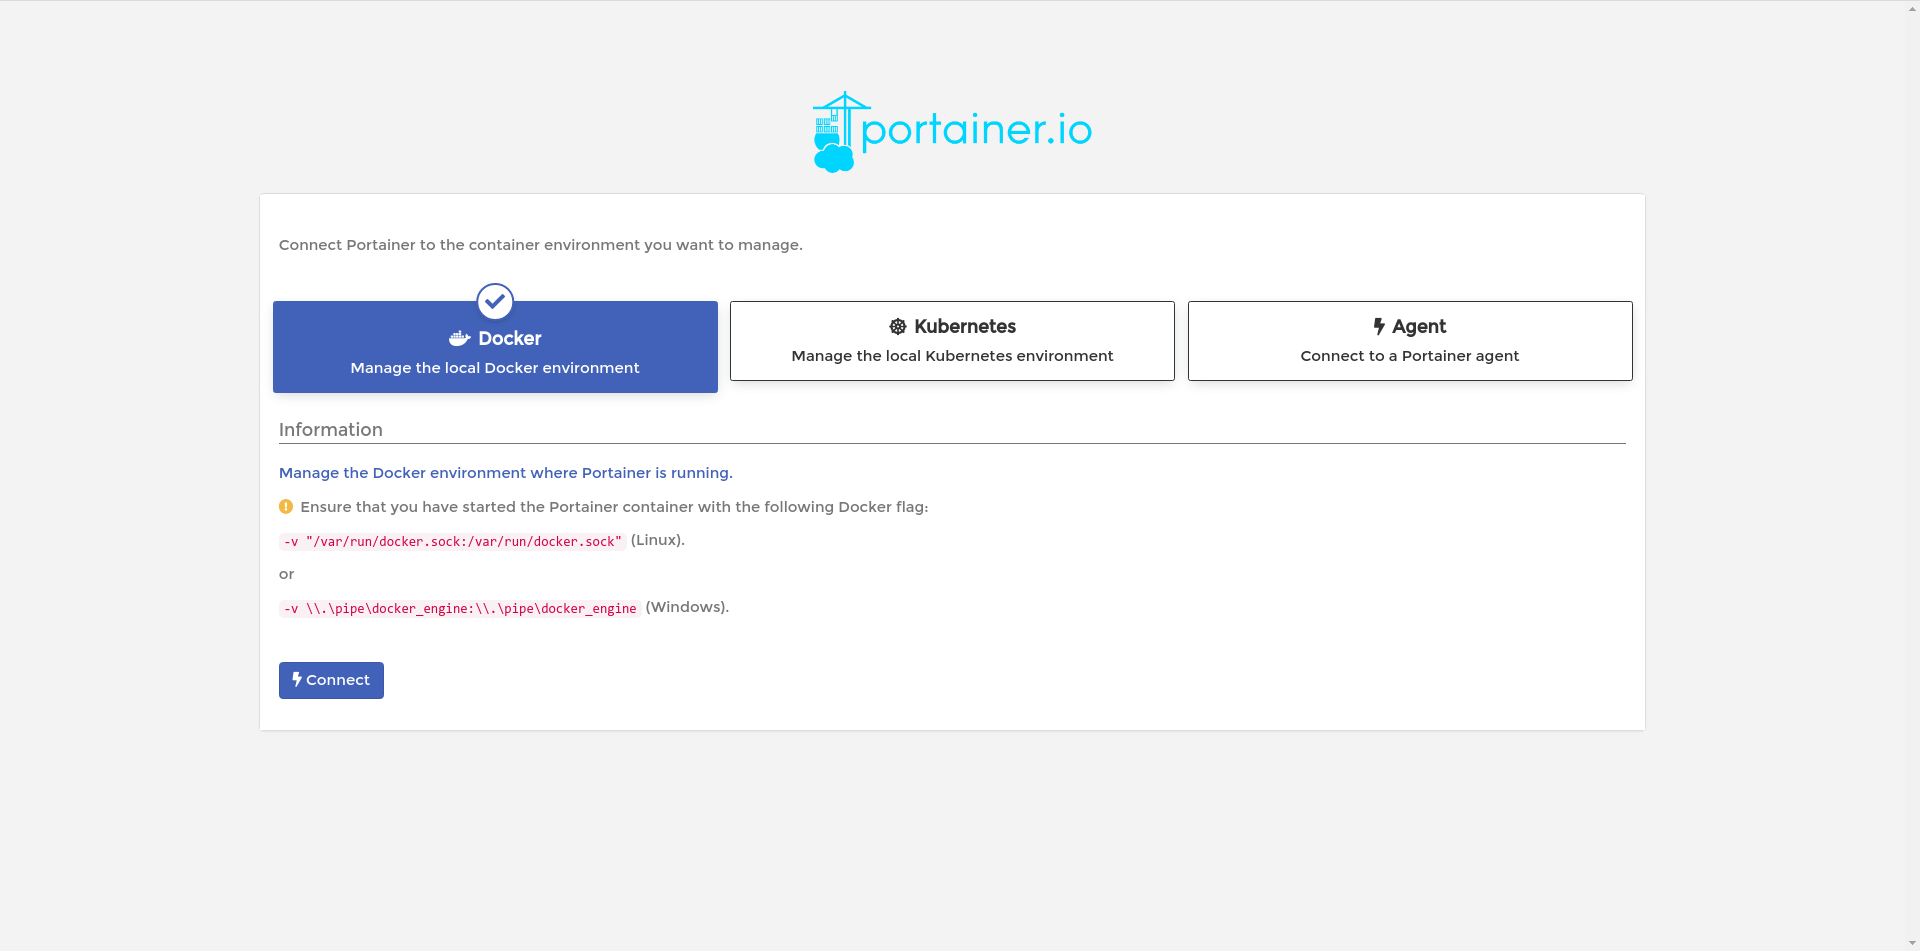Click the blue 'Manage the Docker environment' text
Viewport: 1920px width, 951px height.
coord(505,473)
